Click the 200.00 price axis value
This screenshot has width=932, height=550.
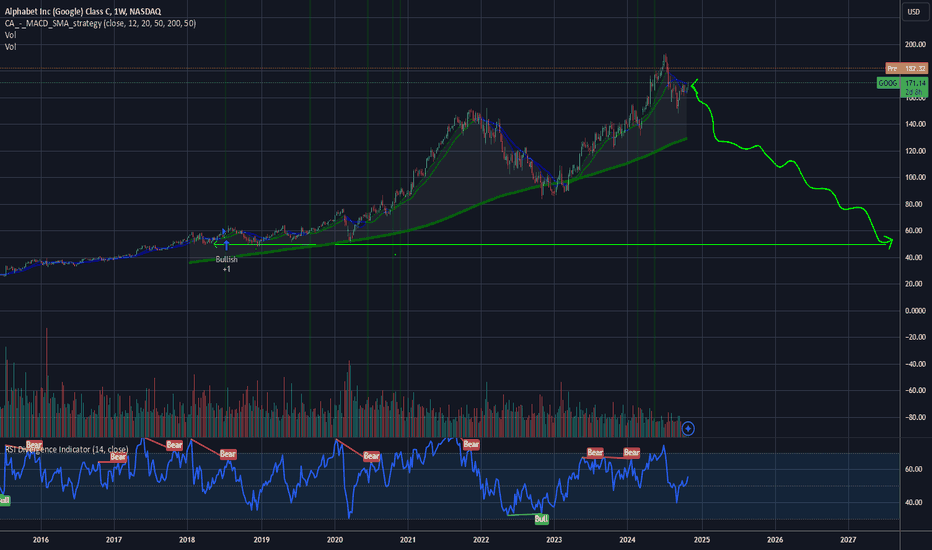[x=915, y=45]
